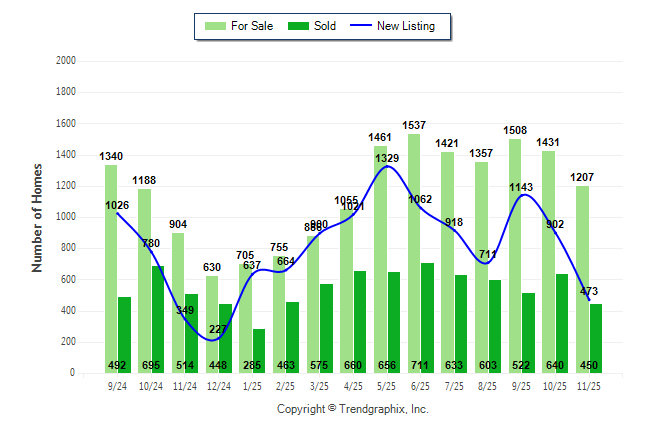Select the 12/24 x-axis month label
Viewport: 646px width, 434px height.
pos(218,386)
